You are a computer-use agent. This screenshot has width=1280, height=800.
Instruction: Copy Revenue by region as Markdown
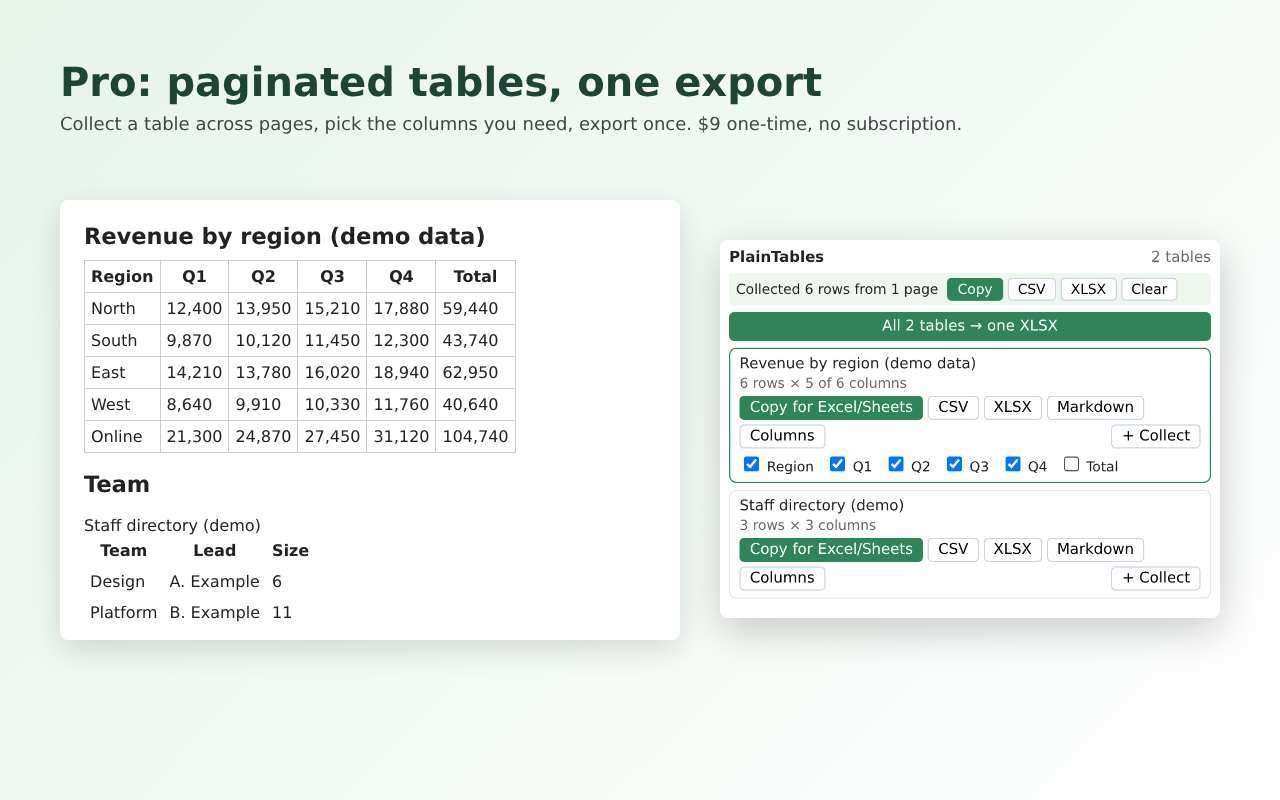1095,407
